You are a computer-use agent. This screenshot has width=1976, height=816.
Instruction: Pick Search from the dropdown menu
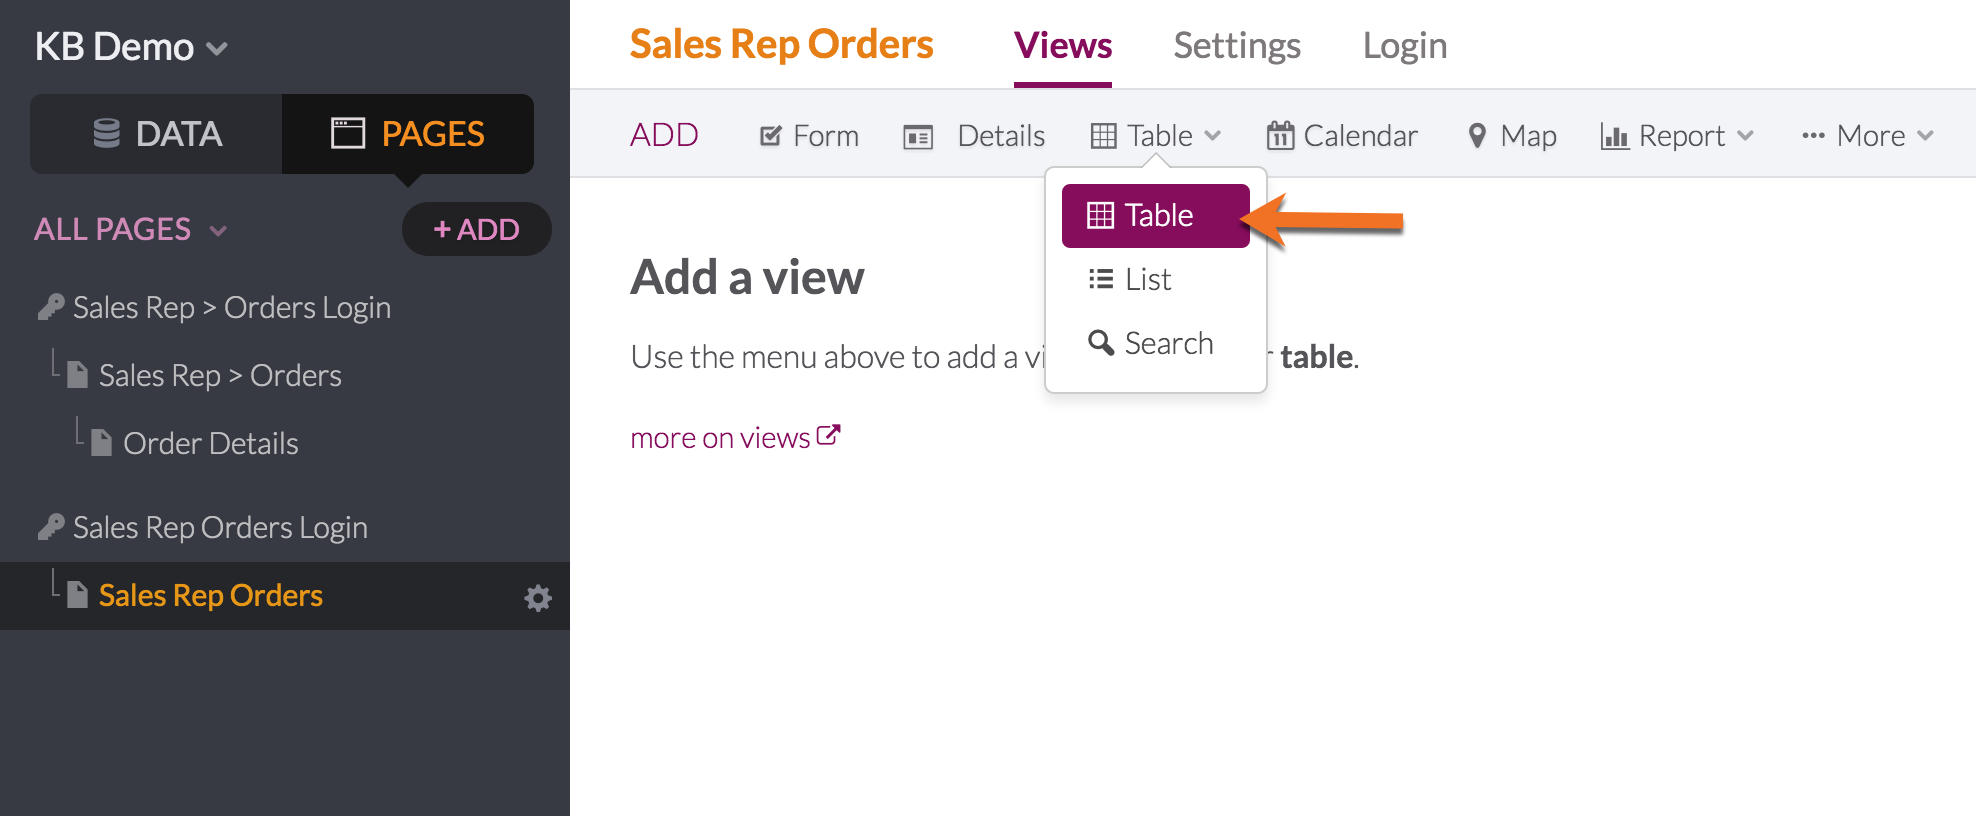click(x=1166, y=344)
